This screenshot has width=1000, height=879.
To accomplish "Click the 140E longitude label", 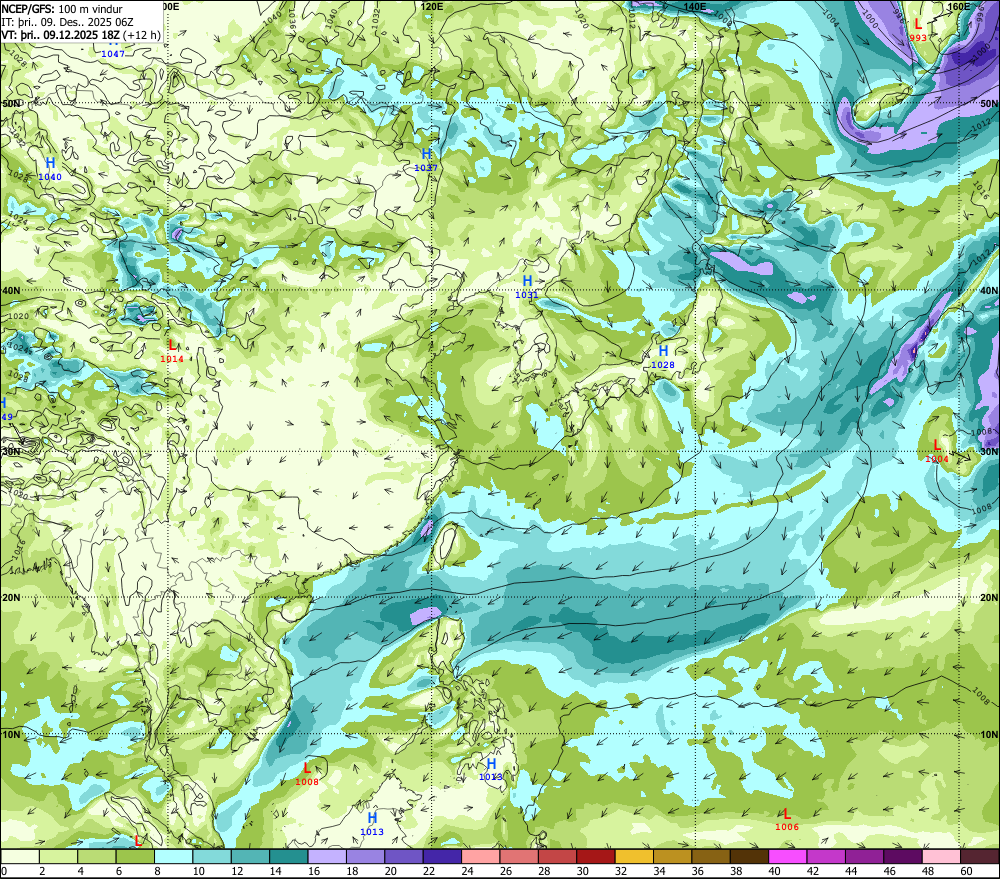I will 695,6.
